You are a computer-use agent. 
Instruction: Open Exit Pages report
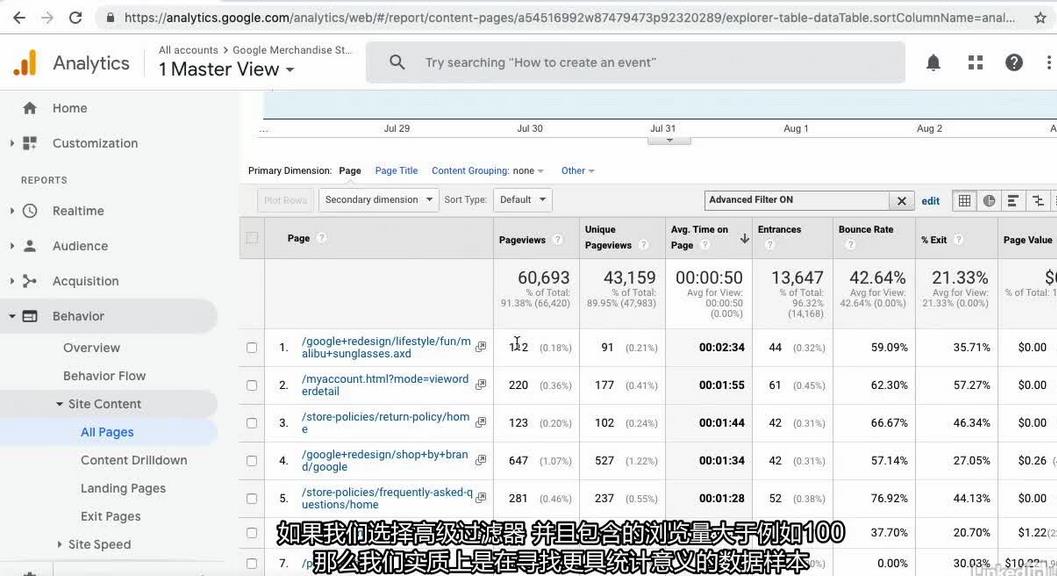tap(111, 517)
